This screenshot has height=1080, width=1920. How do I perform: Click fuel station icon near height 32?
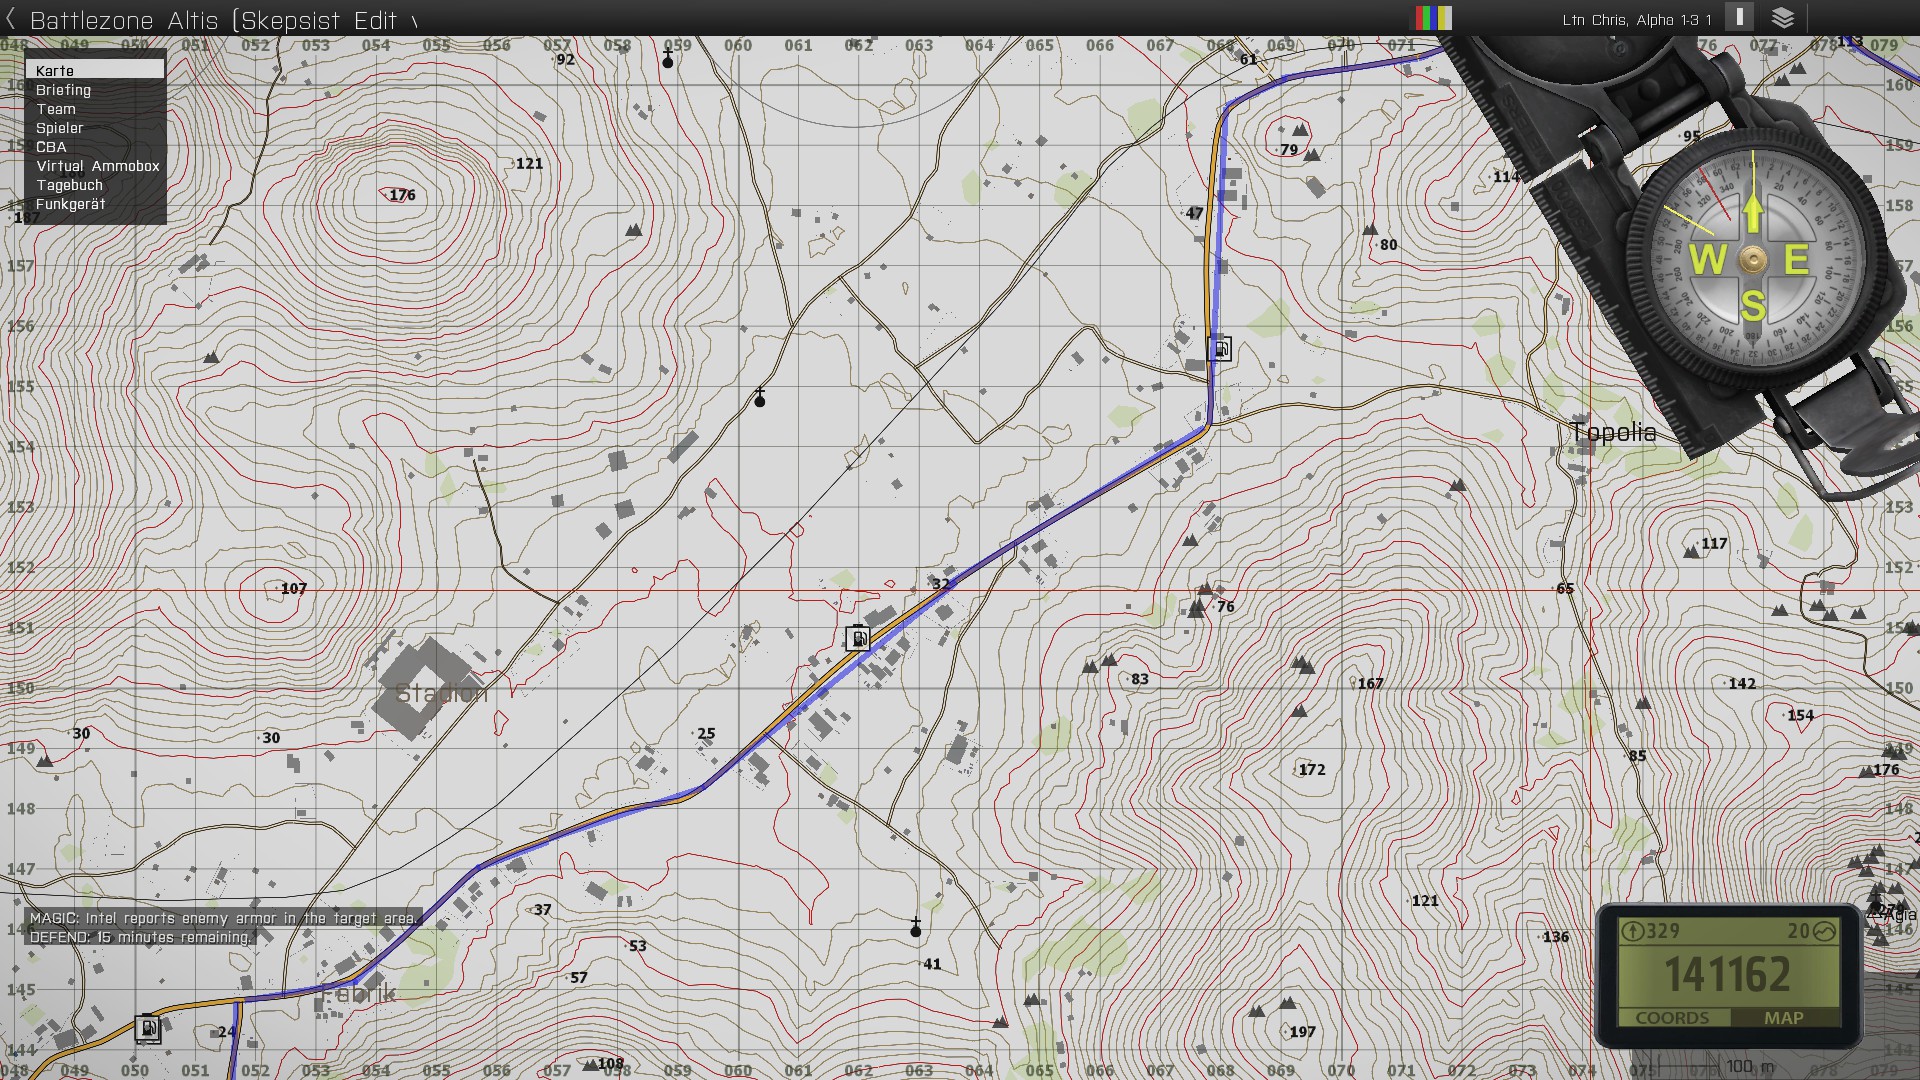(x=858, y=638)
